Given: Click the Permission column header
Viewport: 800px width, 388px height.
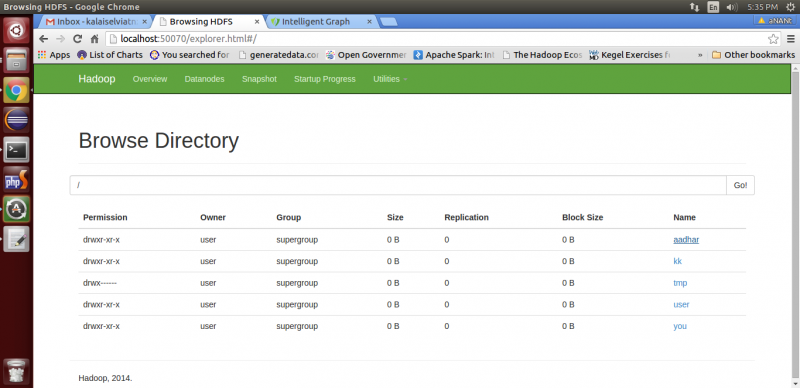Looking at the screenshot, I should pos(105,217).
